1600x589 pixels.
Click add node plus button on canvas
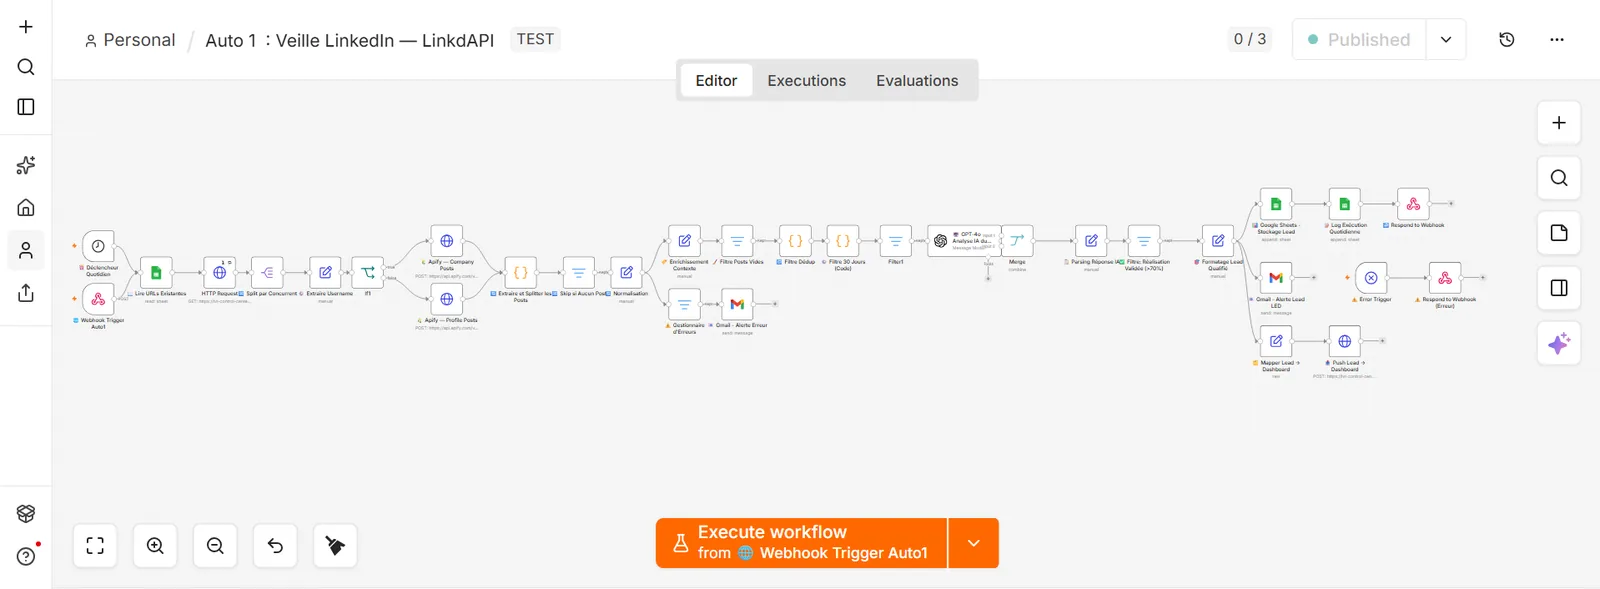tap(1559, 123)
